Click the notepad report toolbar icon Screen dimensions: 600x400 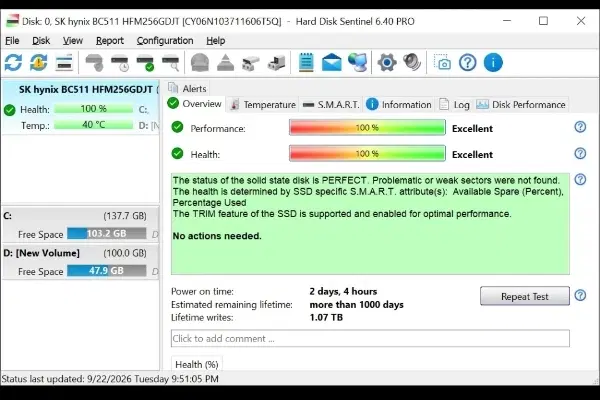pyautogui.click(x=306, y=62)
